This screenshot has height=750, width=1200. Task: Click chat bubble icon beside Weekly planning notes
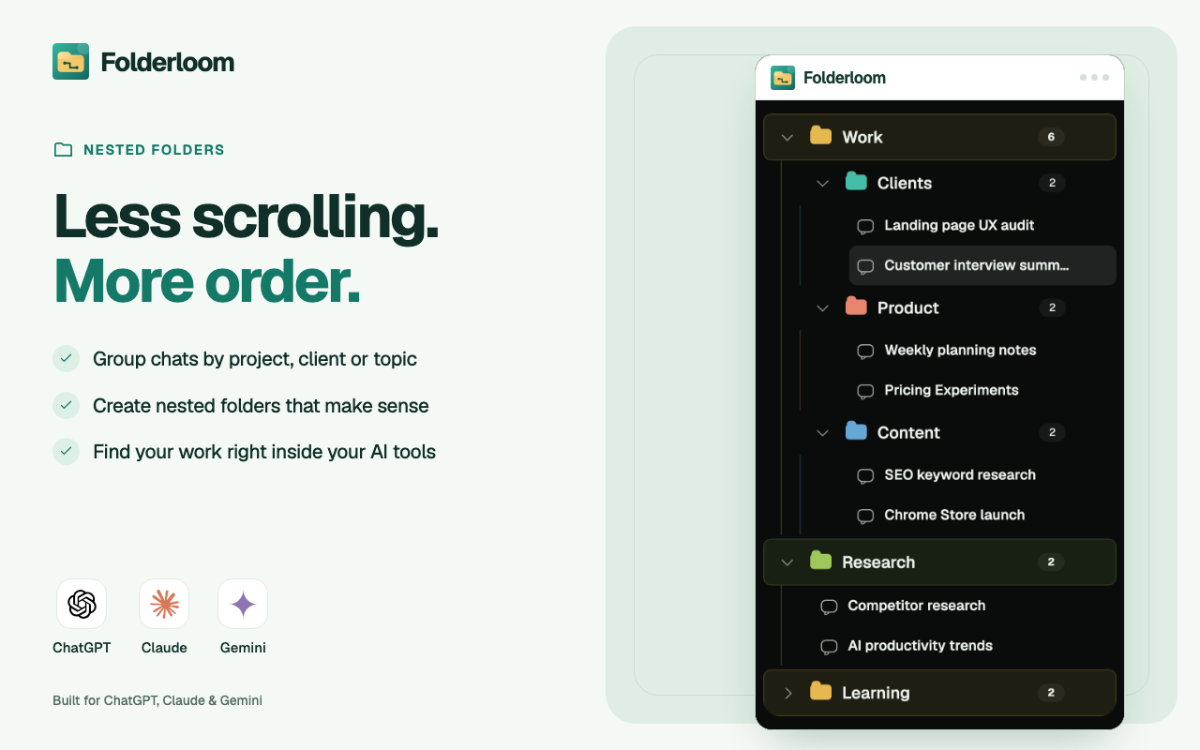pos(866,351)
